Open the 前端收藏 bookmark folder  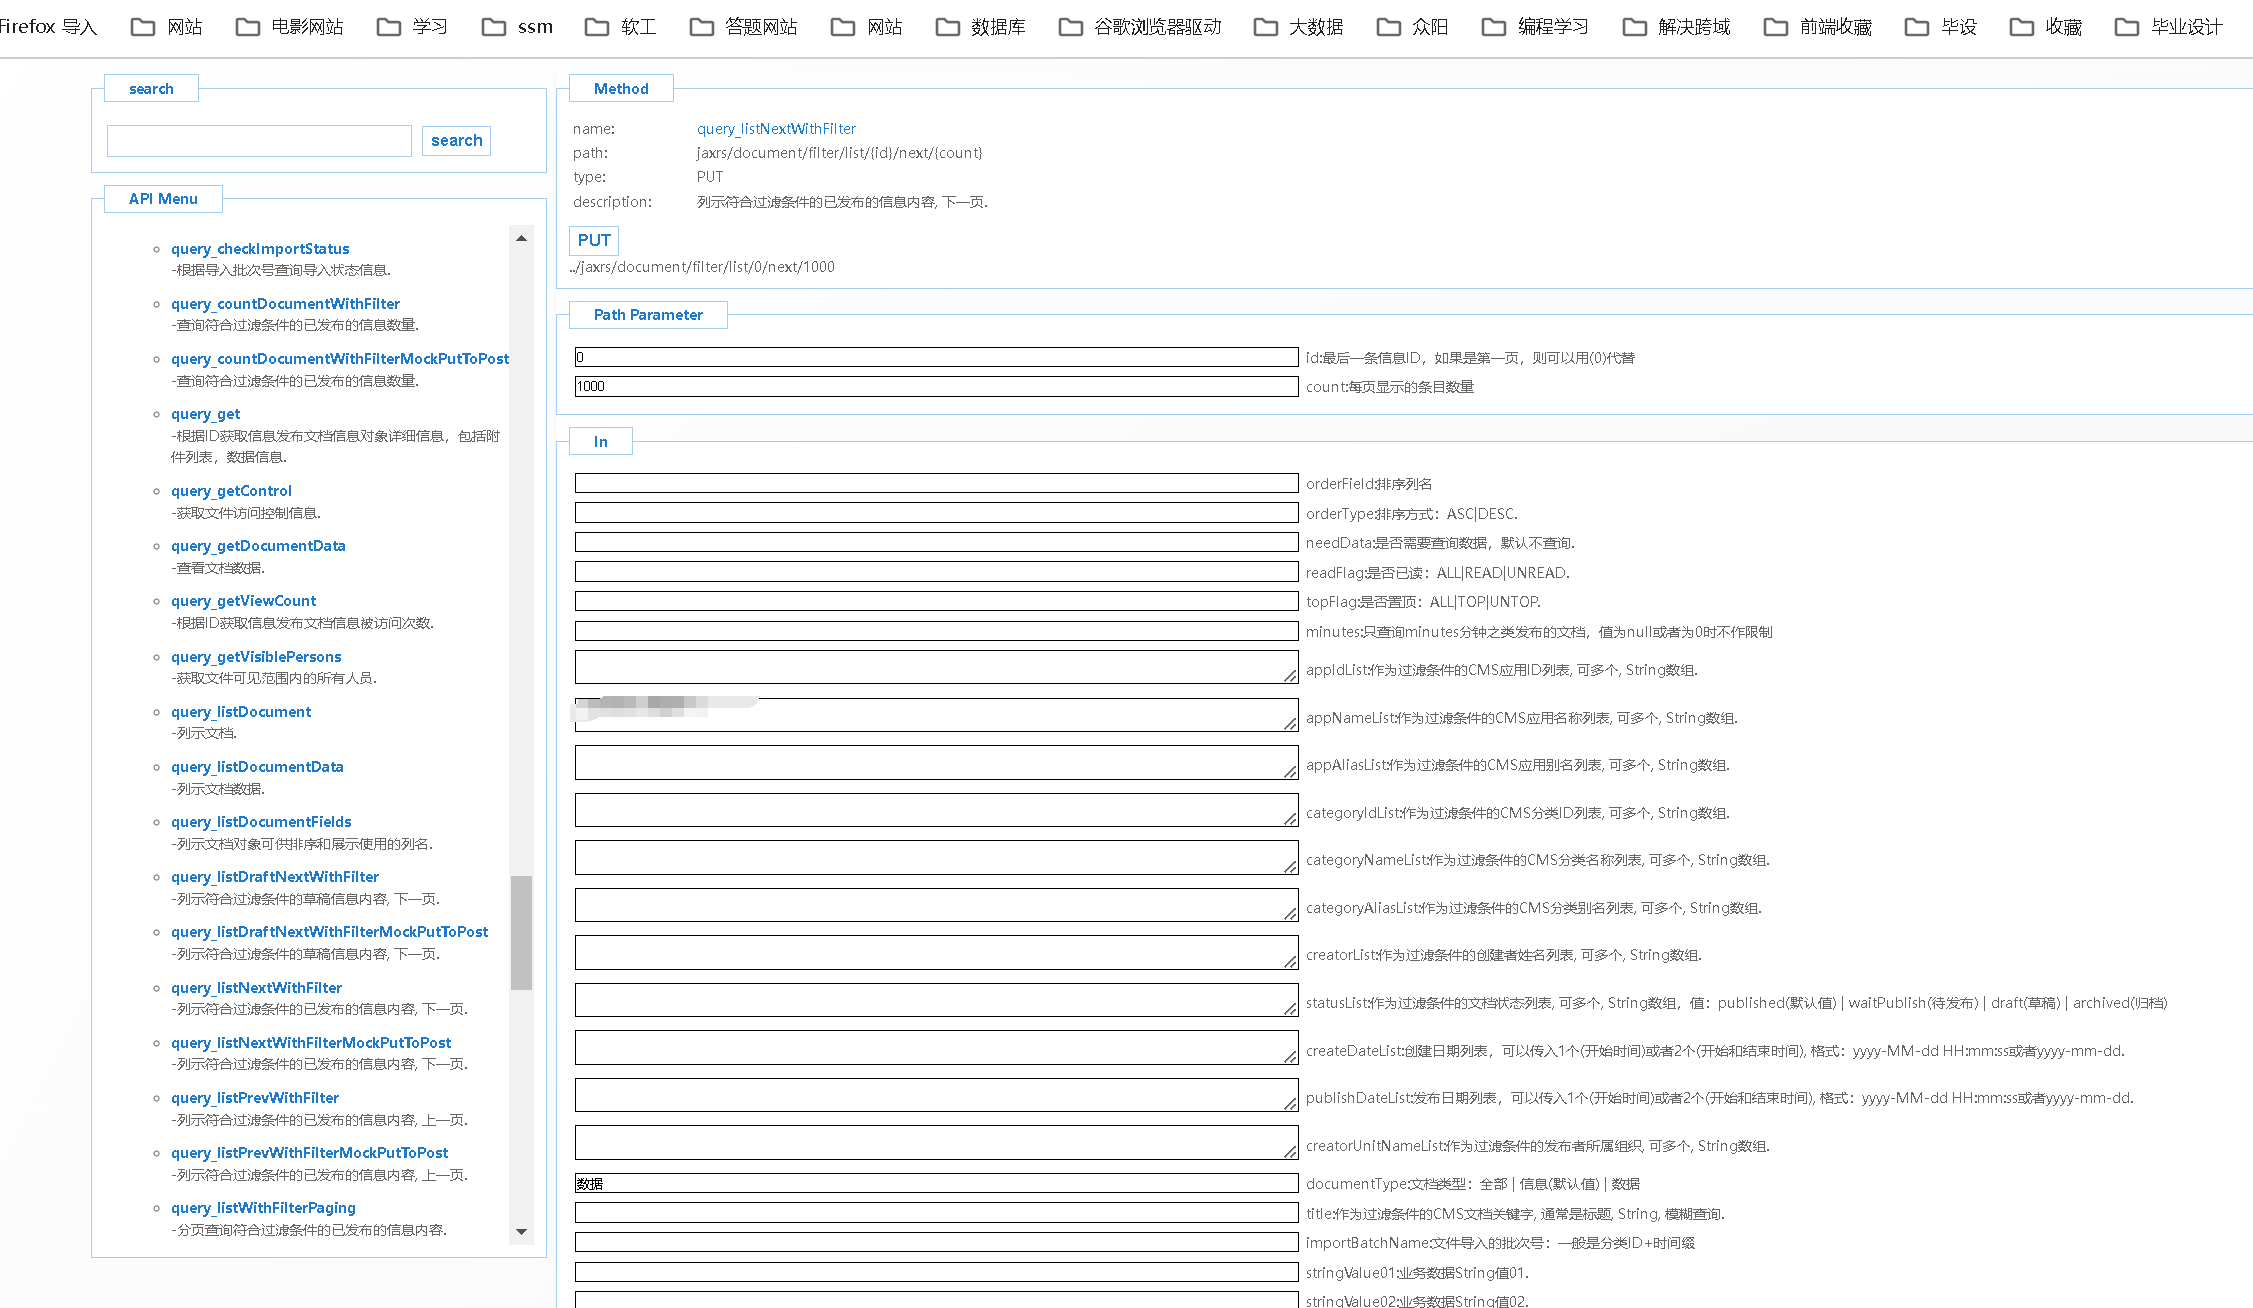pyautogui.click(x=1818, y=27)
